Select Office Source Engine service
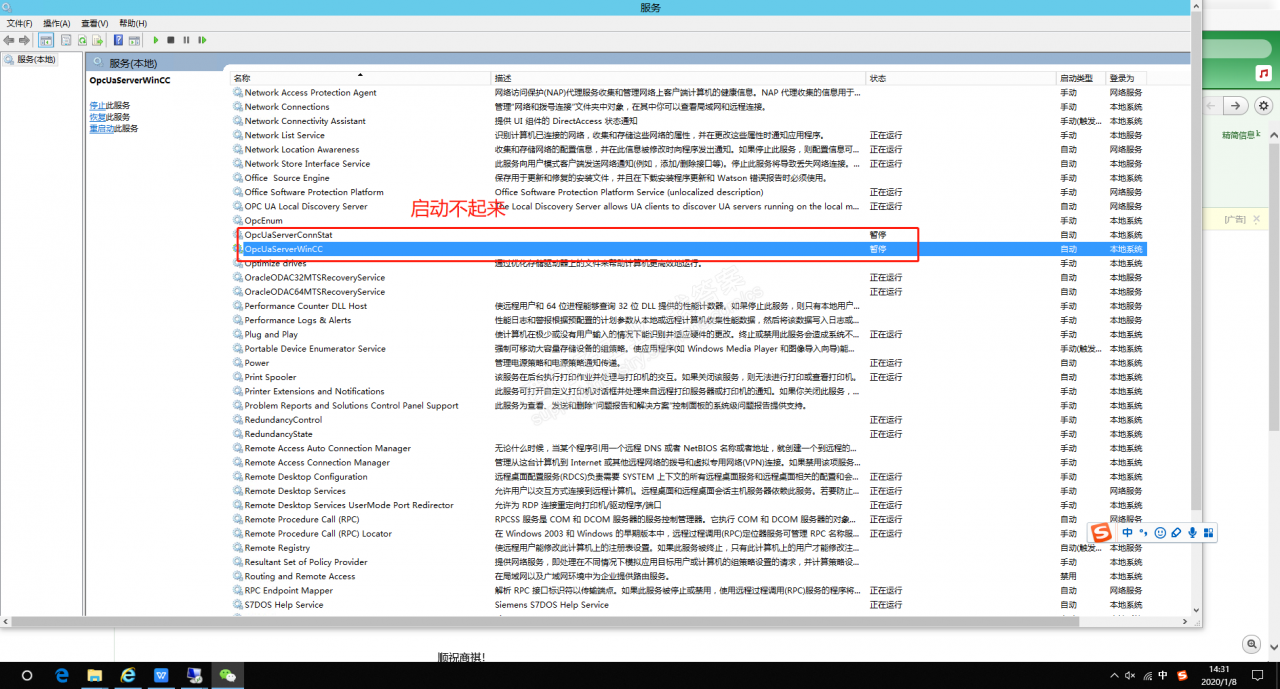 [689, 178]
